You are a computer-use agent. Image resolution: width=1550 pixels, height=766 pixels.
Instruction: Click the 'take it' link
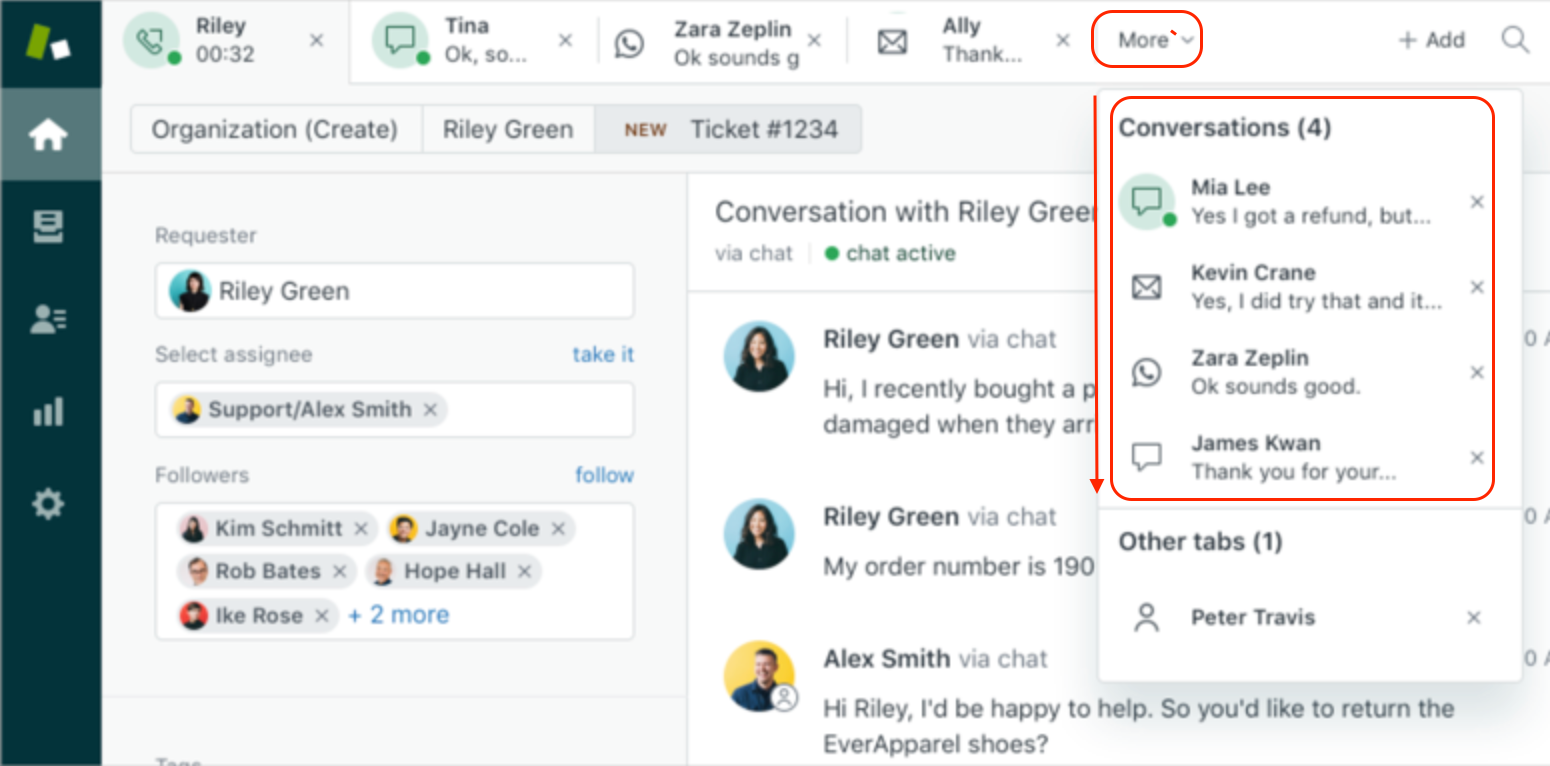[603, 354]
